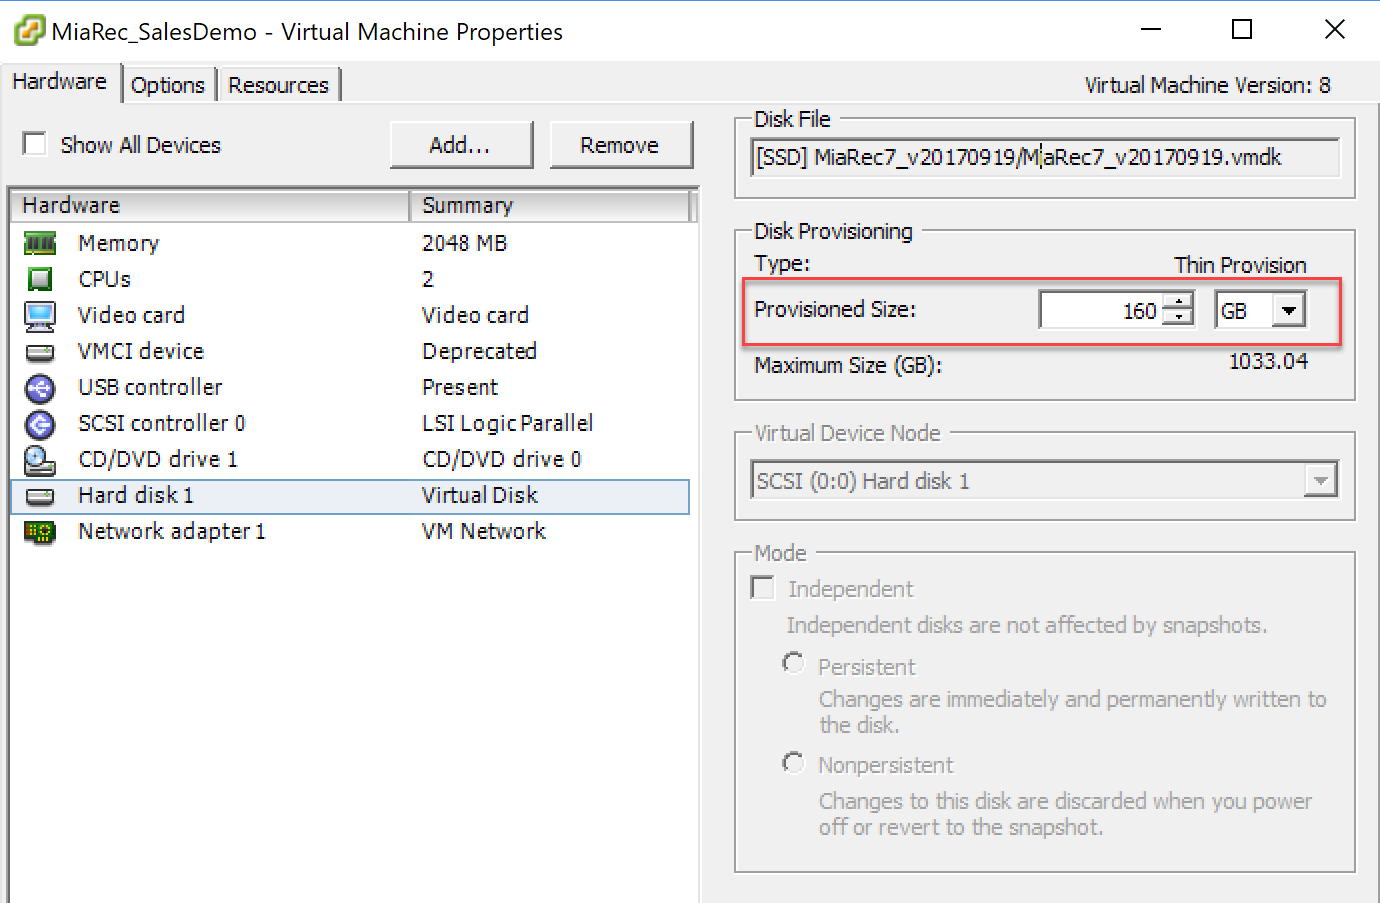Open the GB size unit dropdown

[x=1289, y=310]
